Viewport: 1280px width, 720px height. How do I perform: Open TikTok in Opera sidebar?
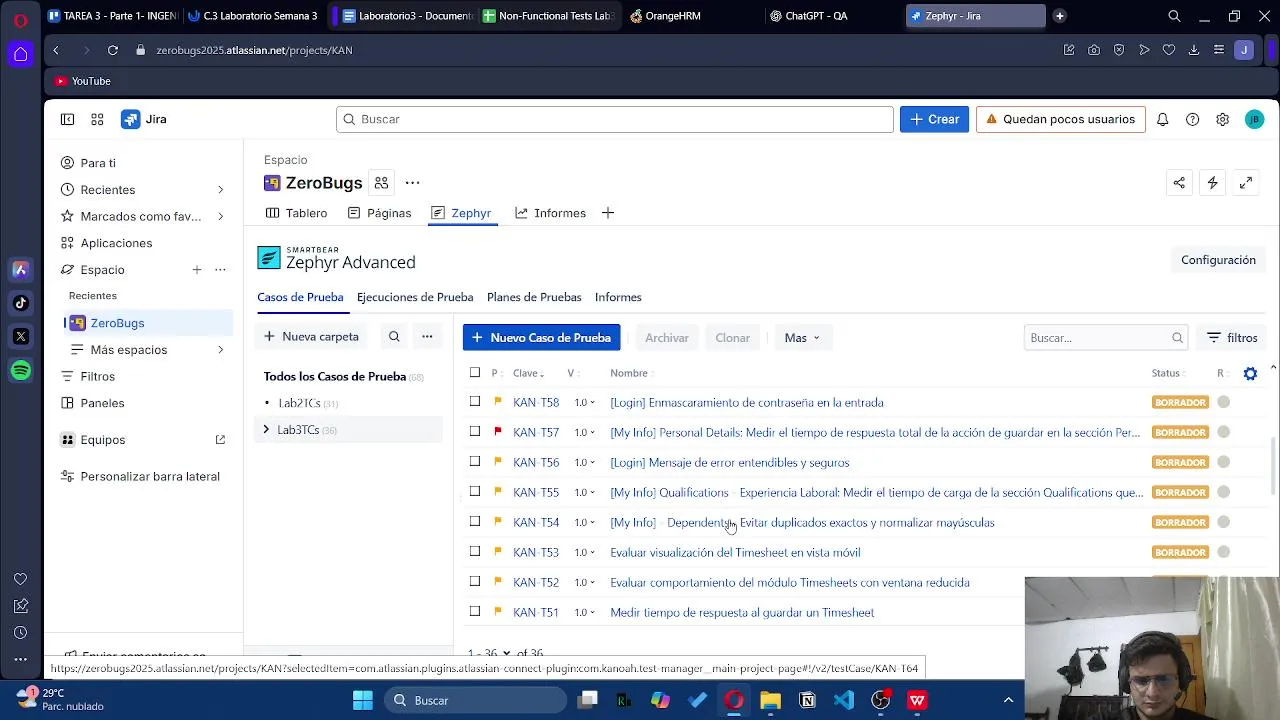click(21, 303)
